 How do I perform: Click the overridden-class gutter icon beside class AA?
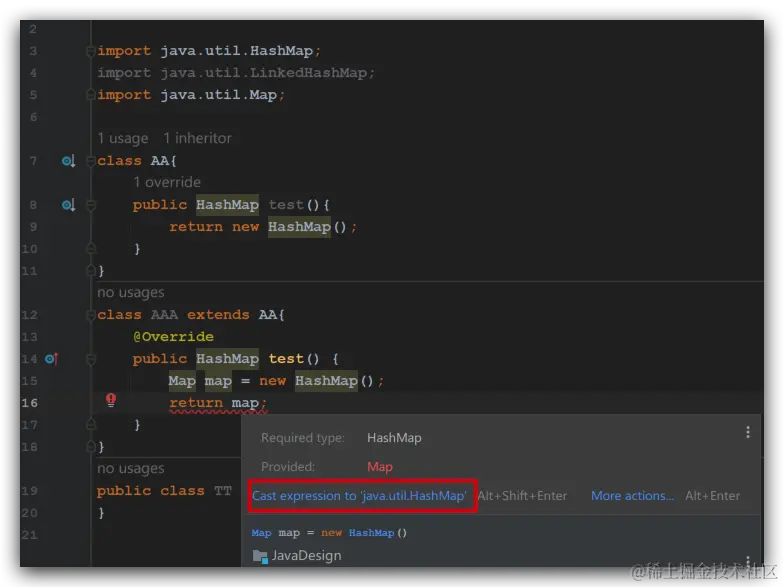pos(68,160)
